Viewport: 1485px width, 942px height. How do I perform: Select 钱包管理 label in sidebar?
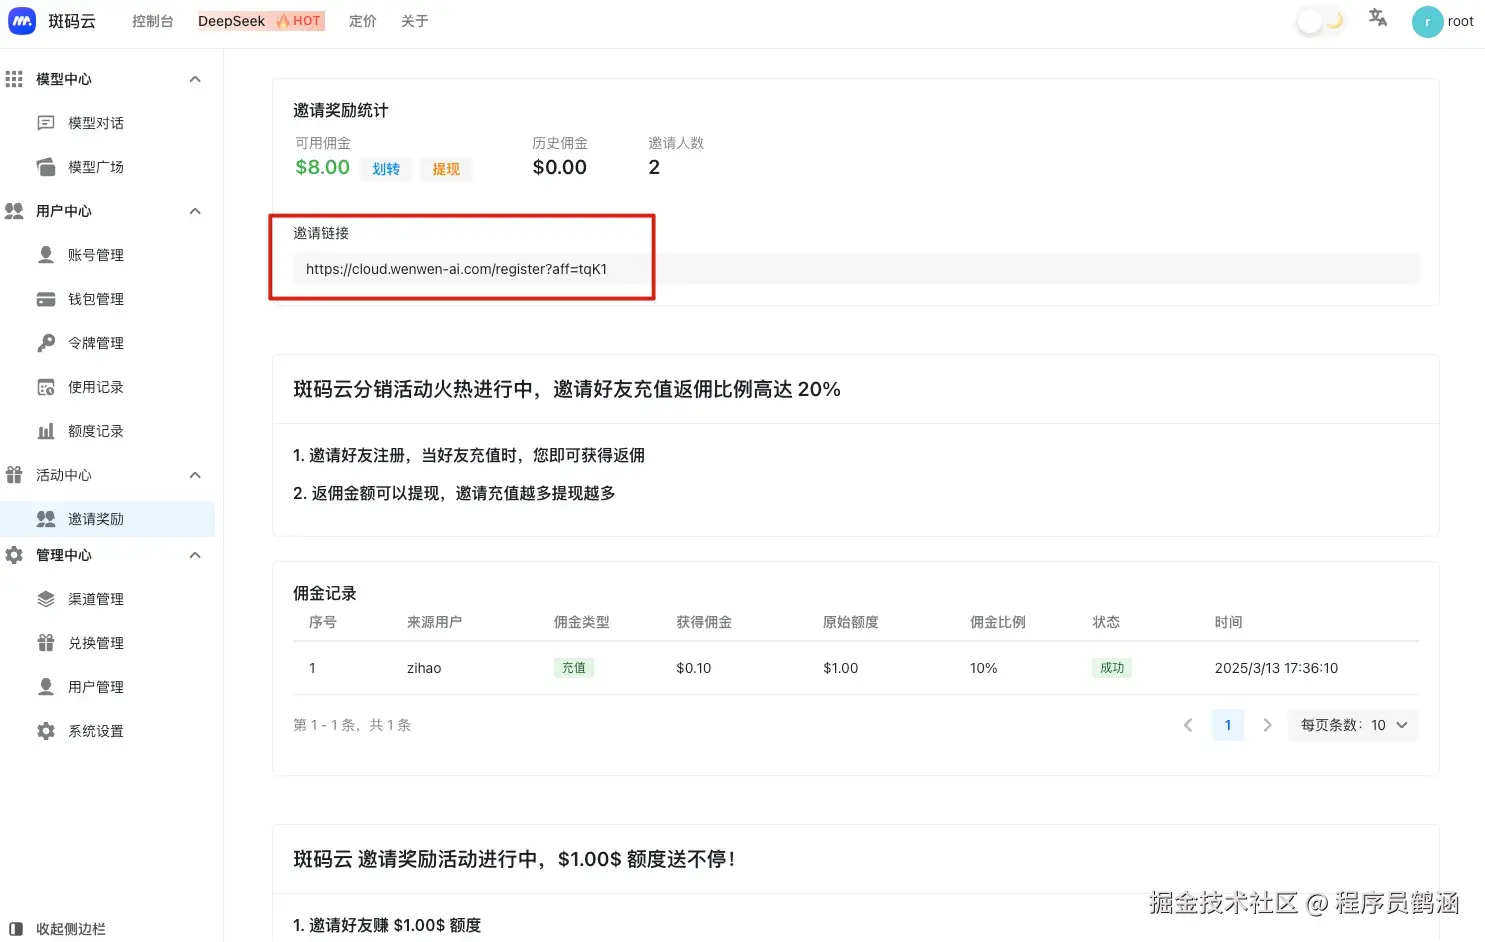pos(96,299)
